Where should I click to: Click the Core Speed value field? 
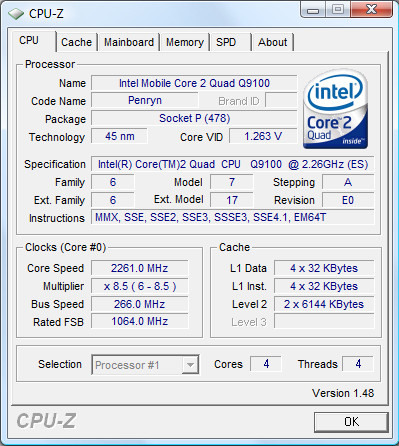click(140, 268)
